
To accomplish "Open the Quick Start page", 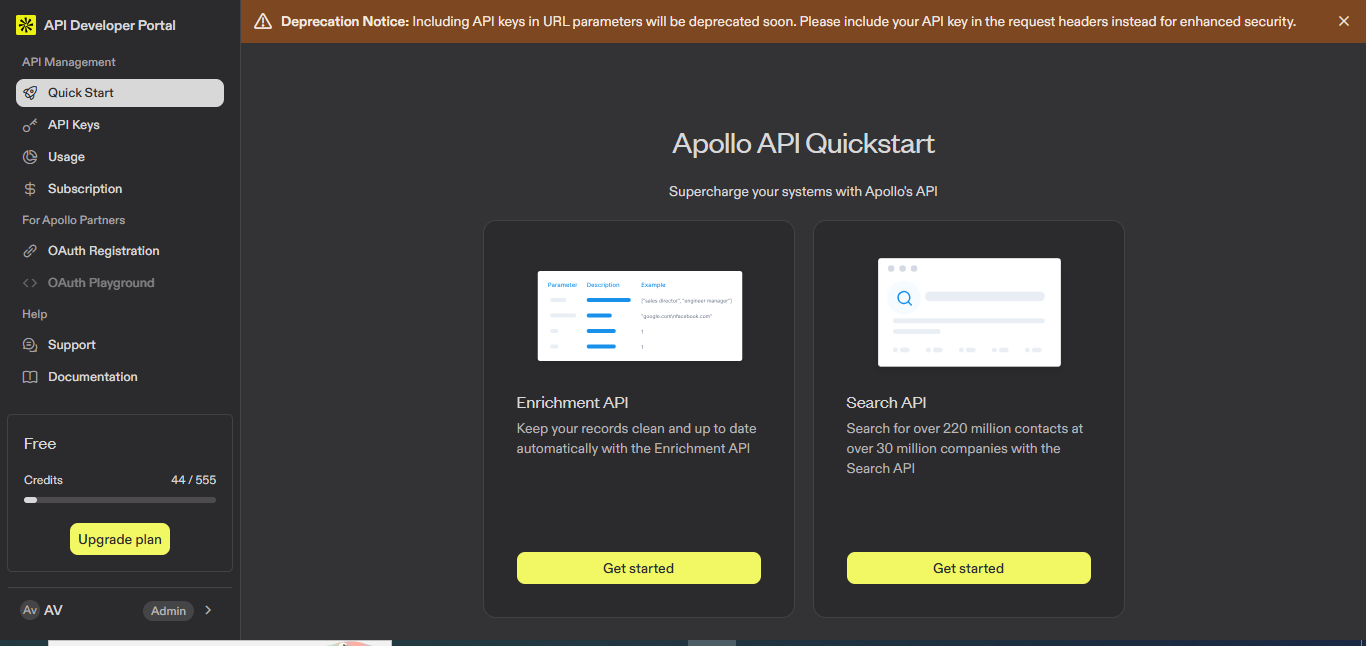I will click(120, 93).
